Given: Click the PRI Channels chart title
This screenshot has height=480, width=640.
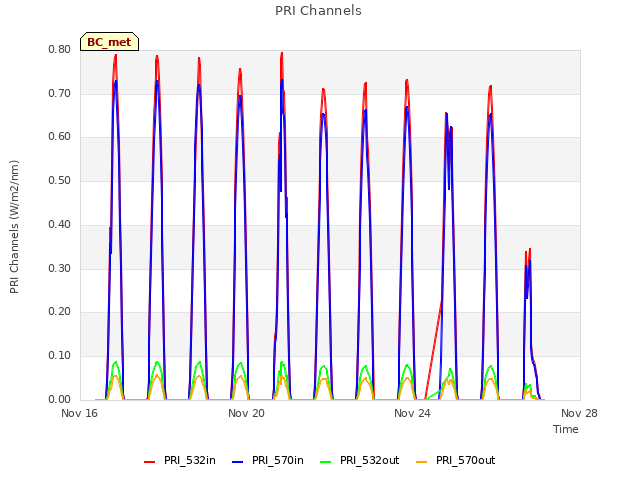Looking at the screenshot, I should click(x=318, y=11).
